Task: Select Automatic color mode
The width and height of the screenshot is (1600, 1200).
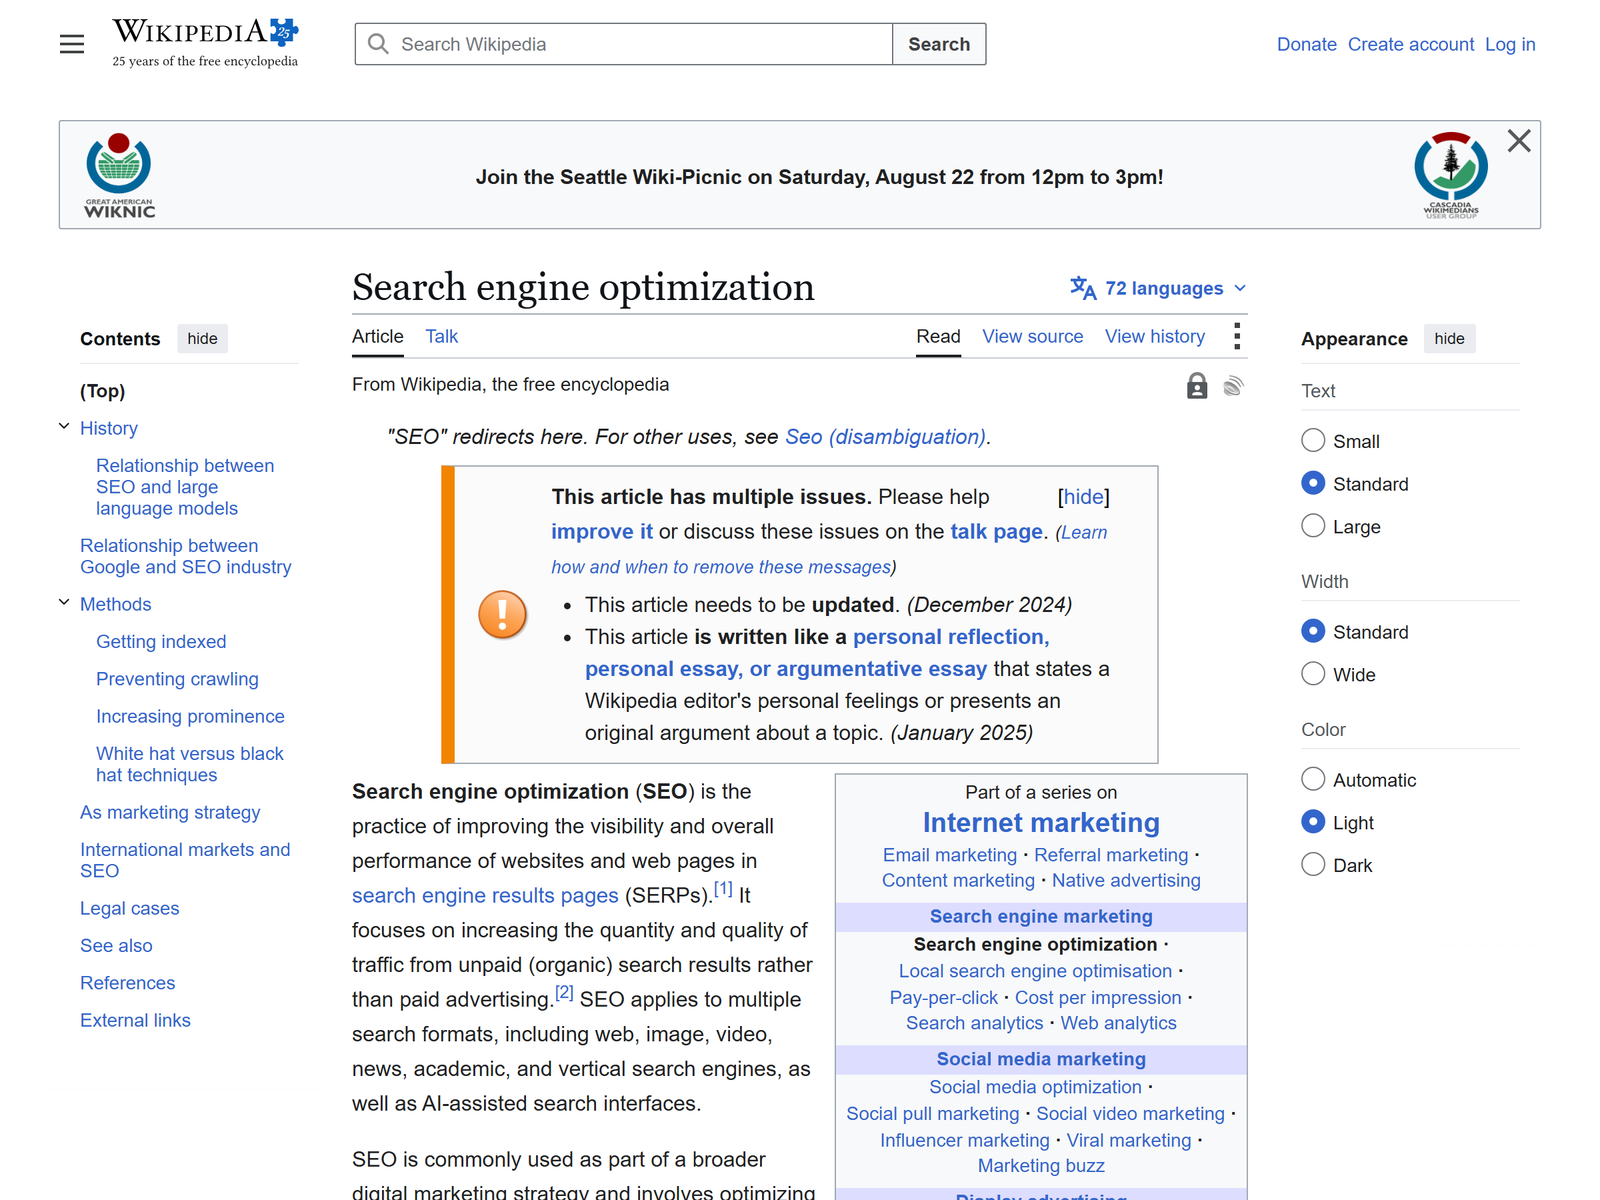Action: tap(1313, 779)
